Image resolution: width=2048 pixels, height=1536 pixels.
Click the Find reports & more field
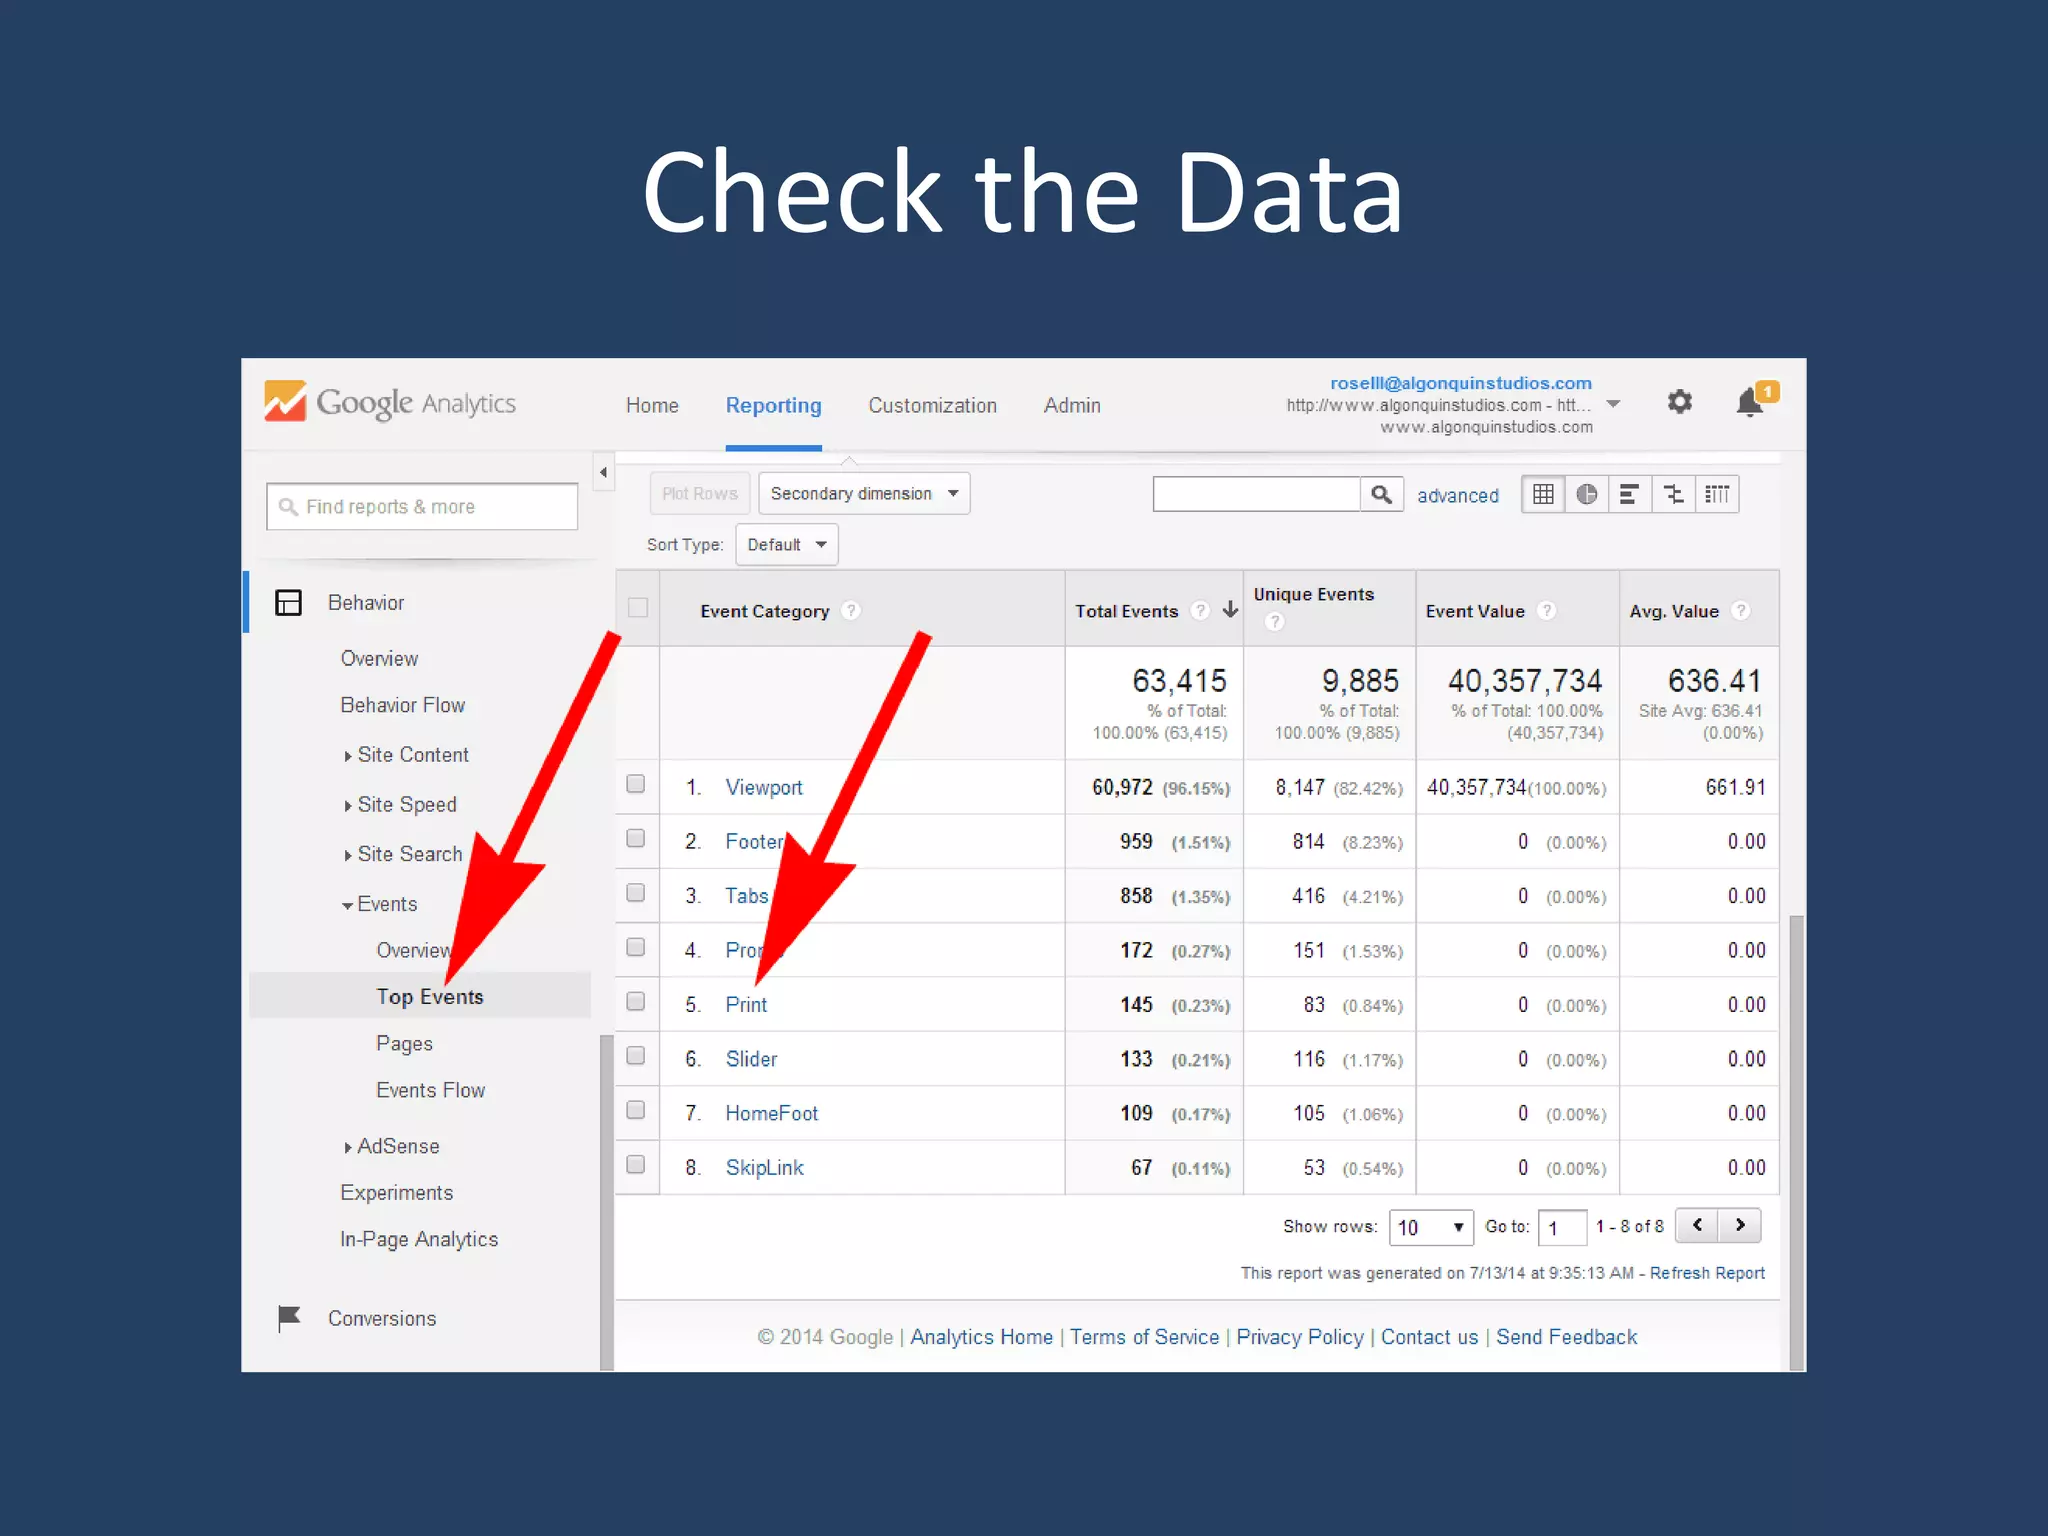pos(422,506)
